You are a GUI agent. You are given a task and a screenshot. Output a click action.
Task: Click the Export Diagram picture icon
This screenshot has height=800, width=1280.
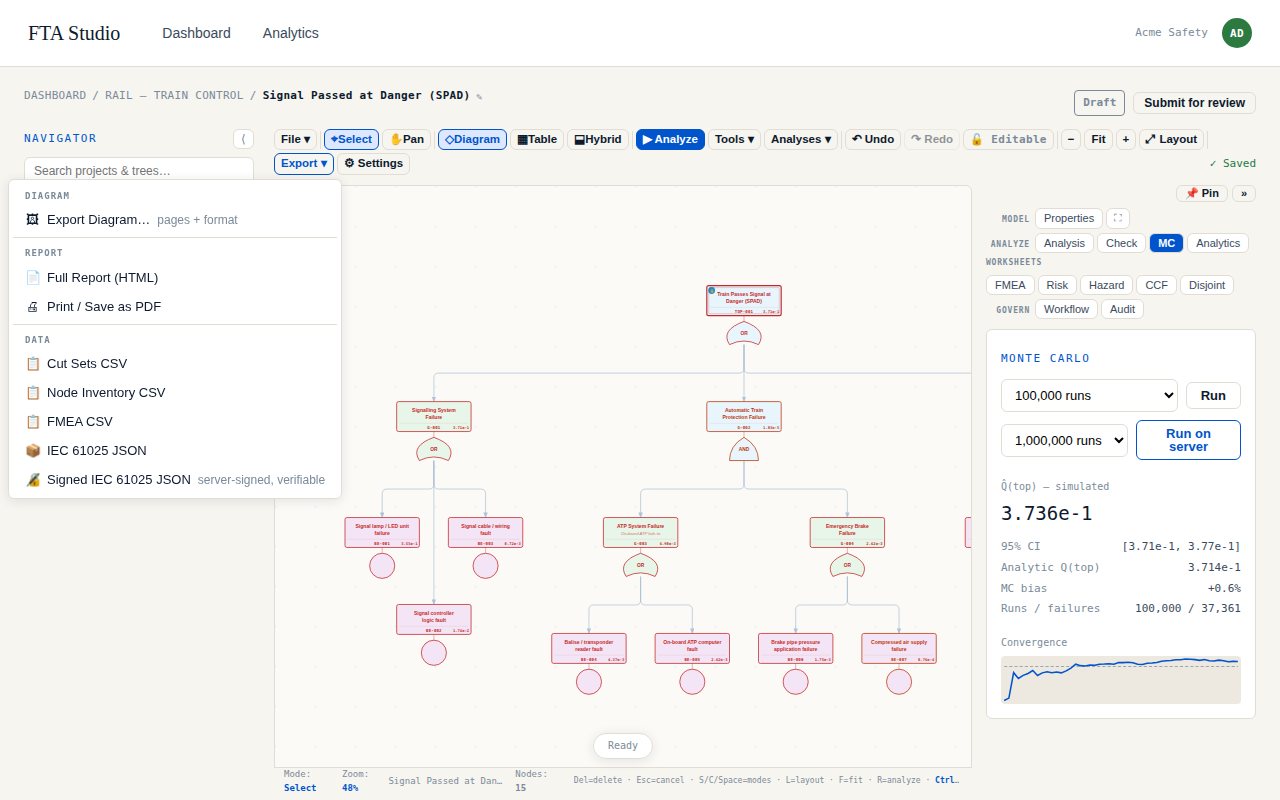32,219
